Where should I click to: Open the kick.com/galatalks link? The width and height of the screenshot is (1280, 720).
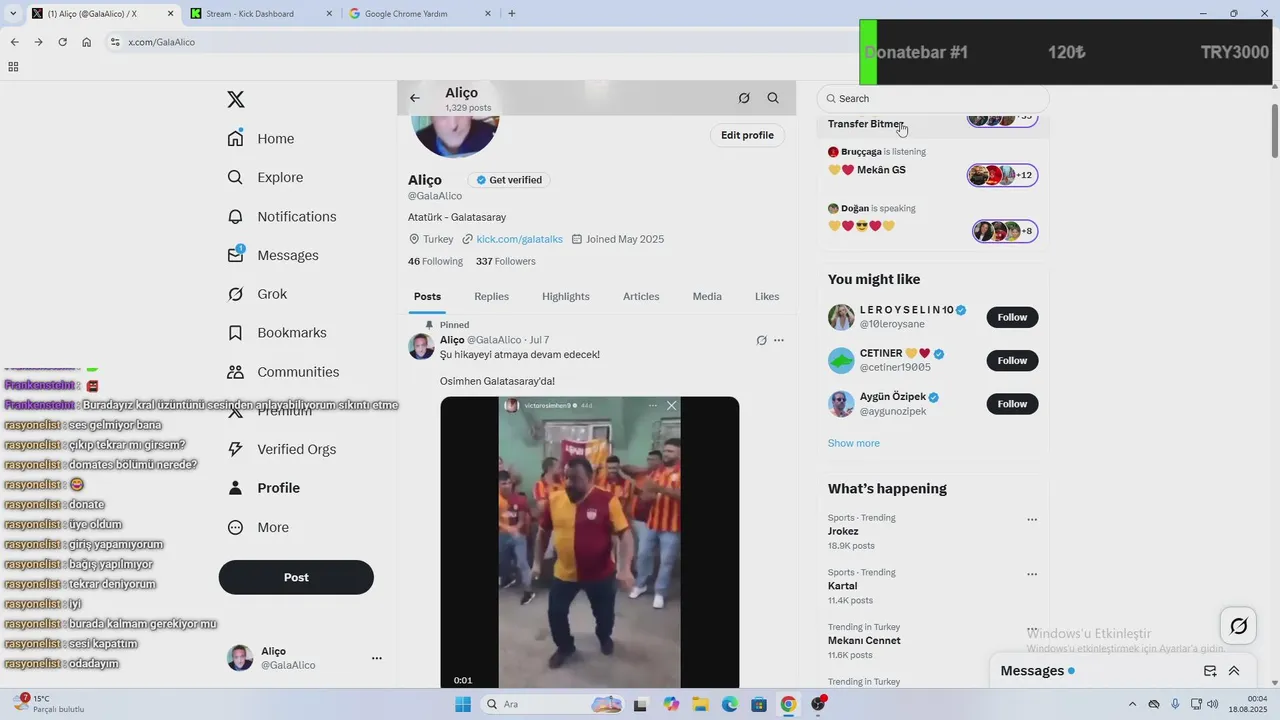point(520,239)
